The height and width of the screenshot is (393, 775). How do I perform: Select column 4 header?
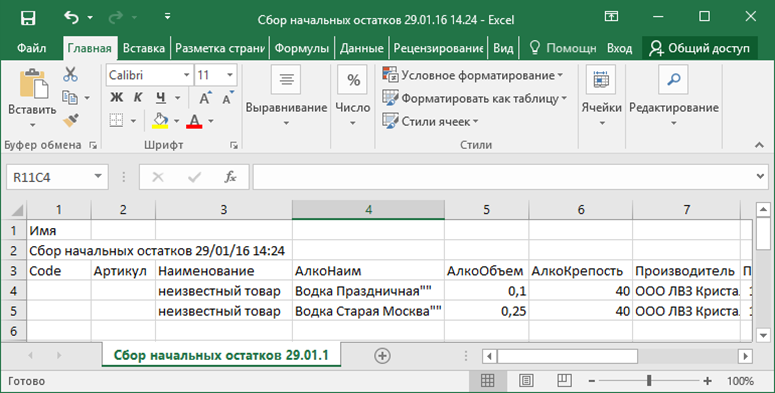point(368,210)
